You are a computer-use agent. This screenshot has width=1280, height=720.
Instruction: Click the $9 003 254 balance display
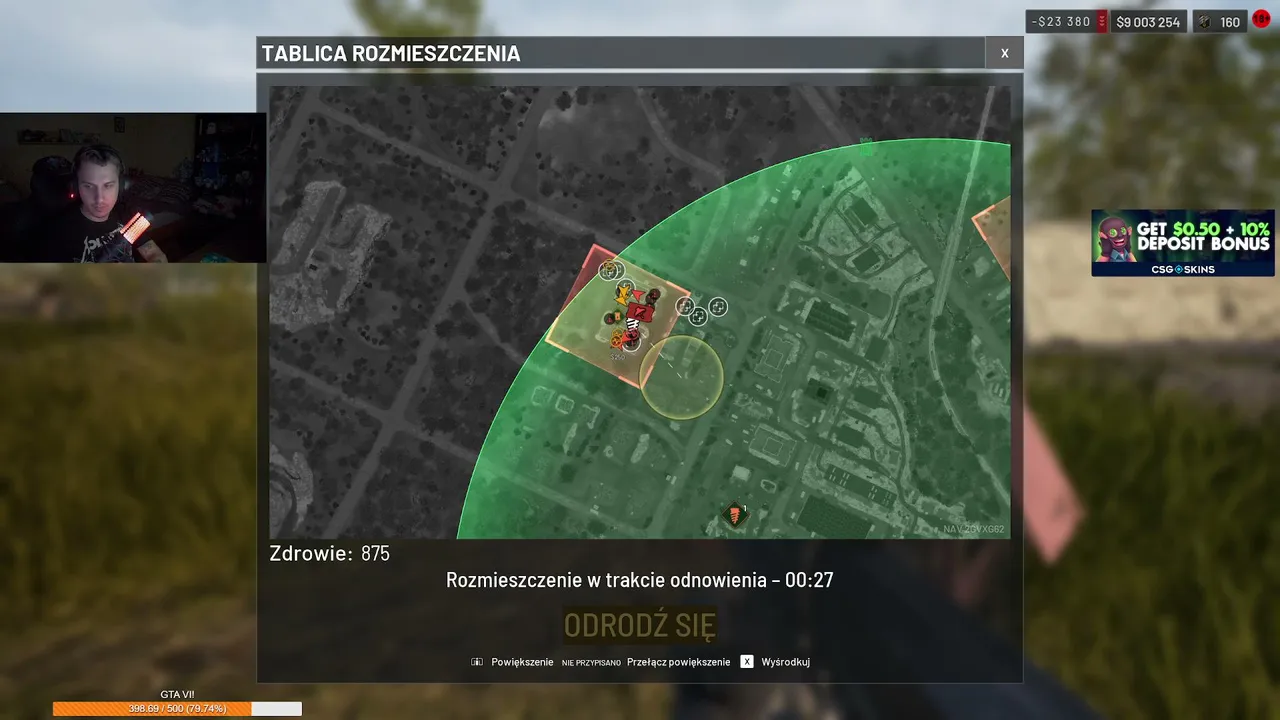[1148, 22]
